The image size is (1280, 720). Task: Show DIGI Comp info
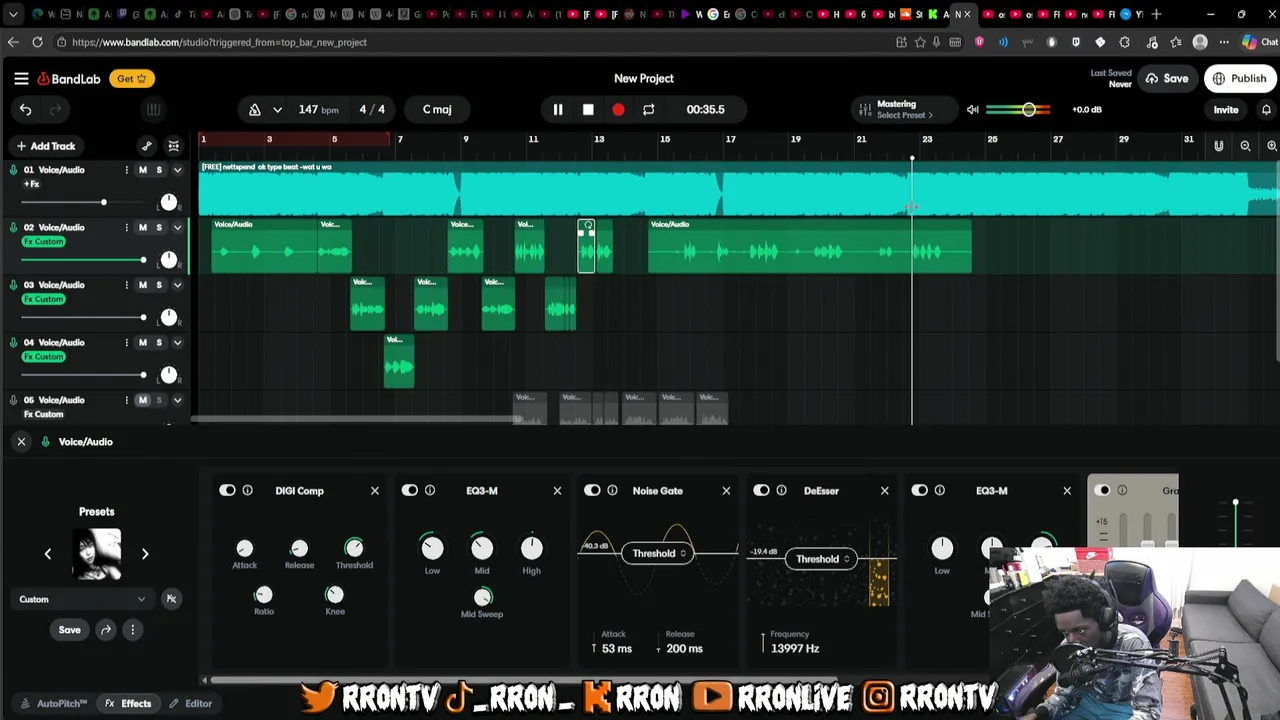[247, 490]
